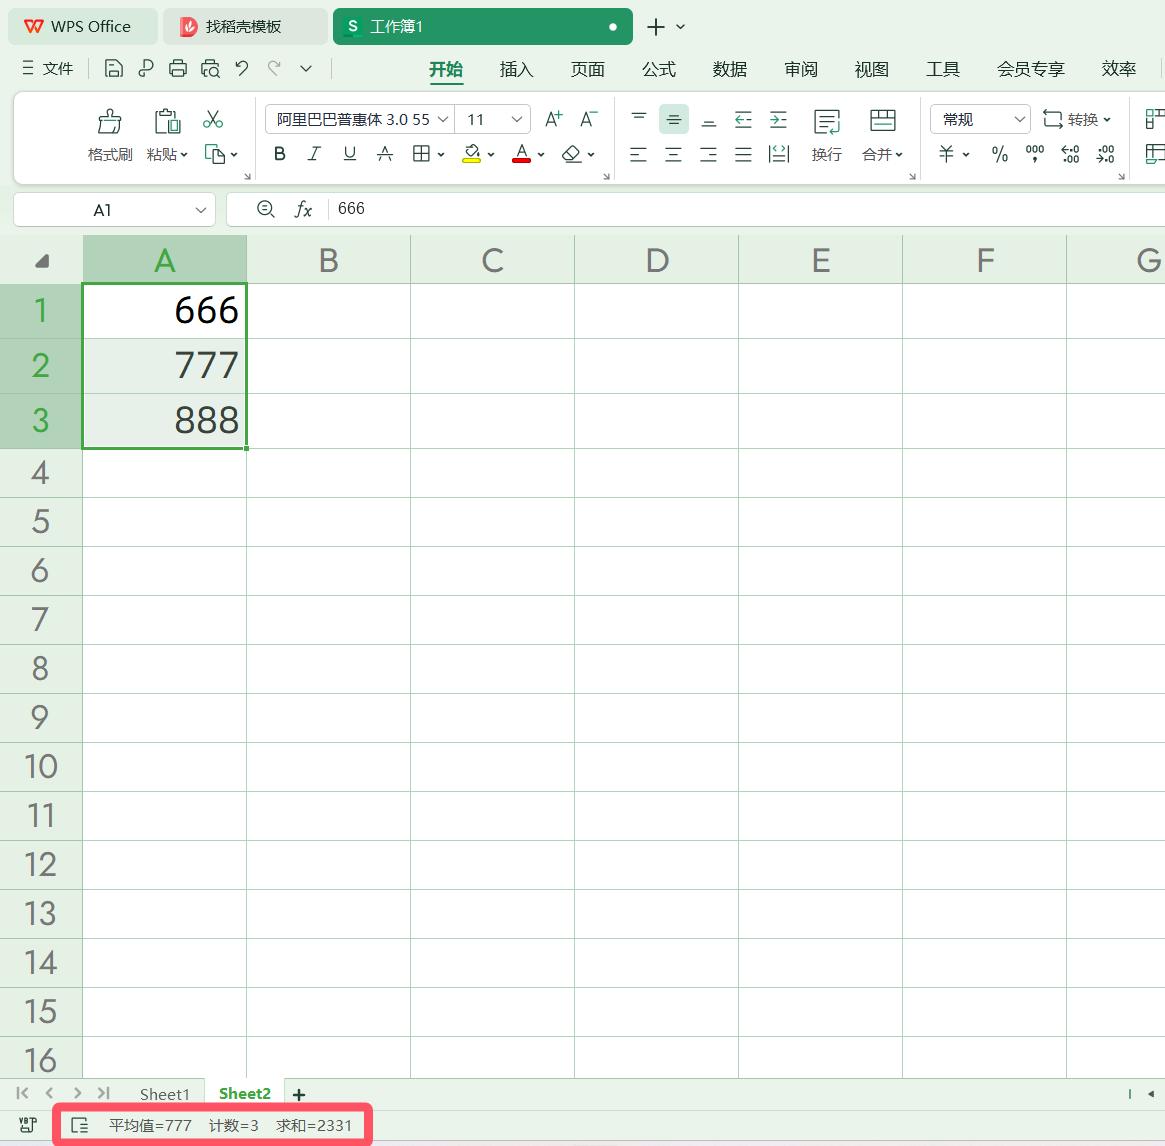The image size is (1165, 1146).
Task: Click the Cut scissors icon
Action: pyautogui.click(x=213, y=120)
